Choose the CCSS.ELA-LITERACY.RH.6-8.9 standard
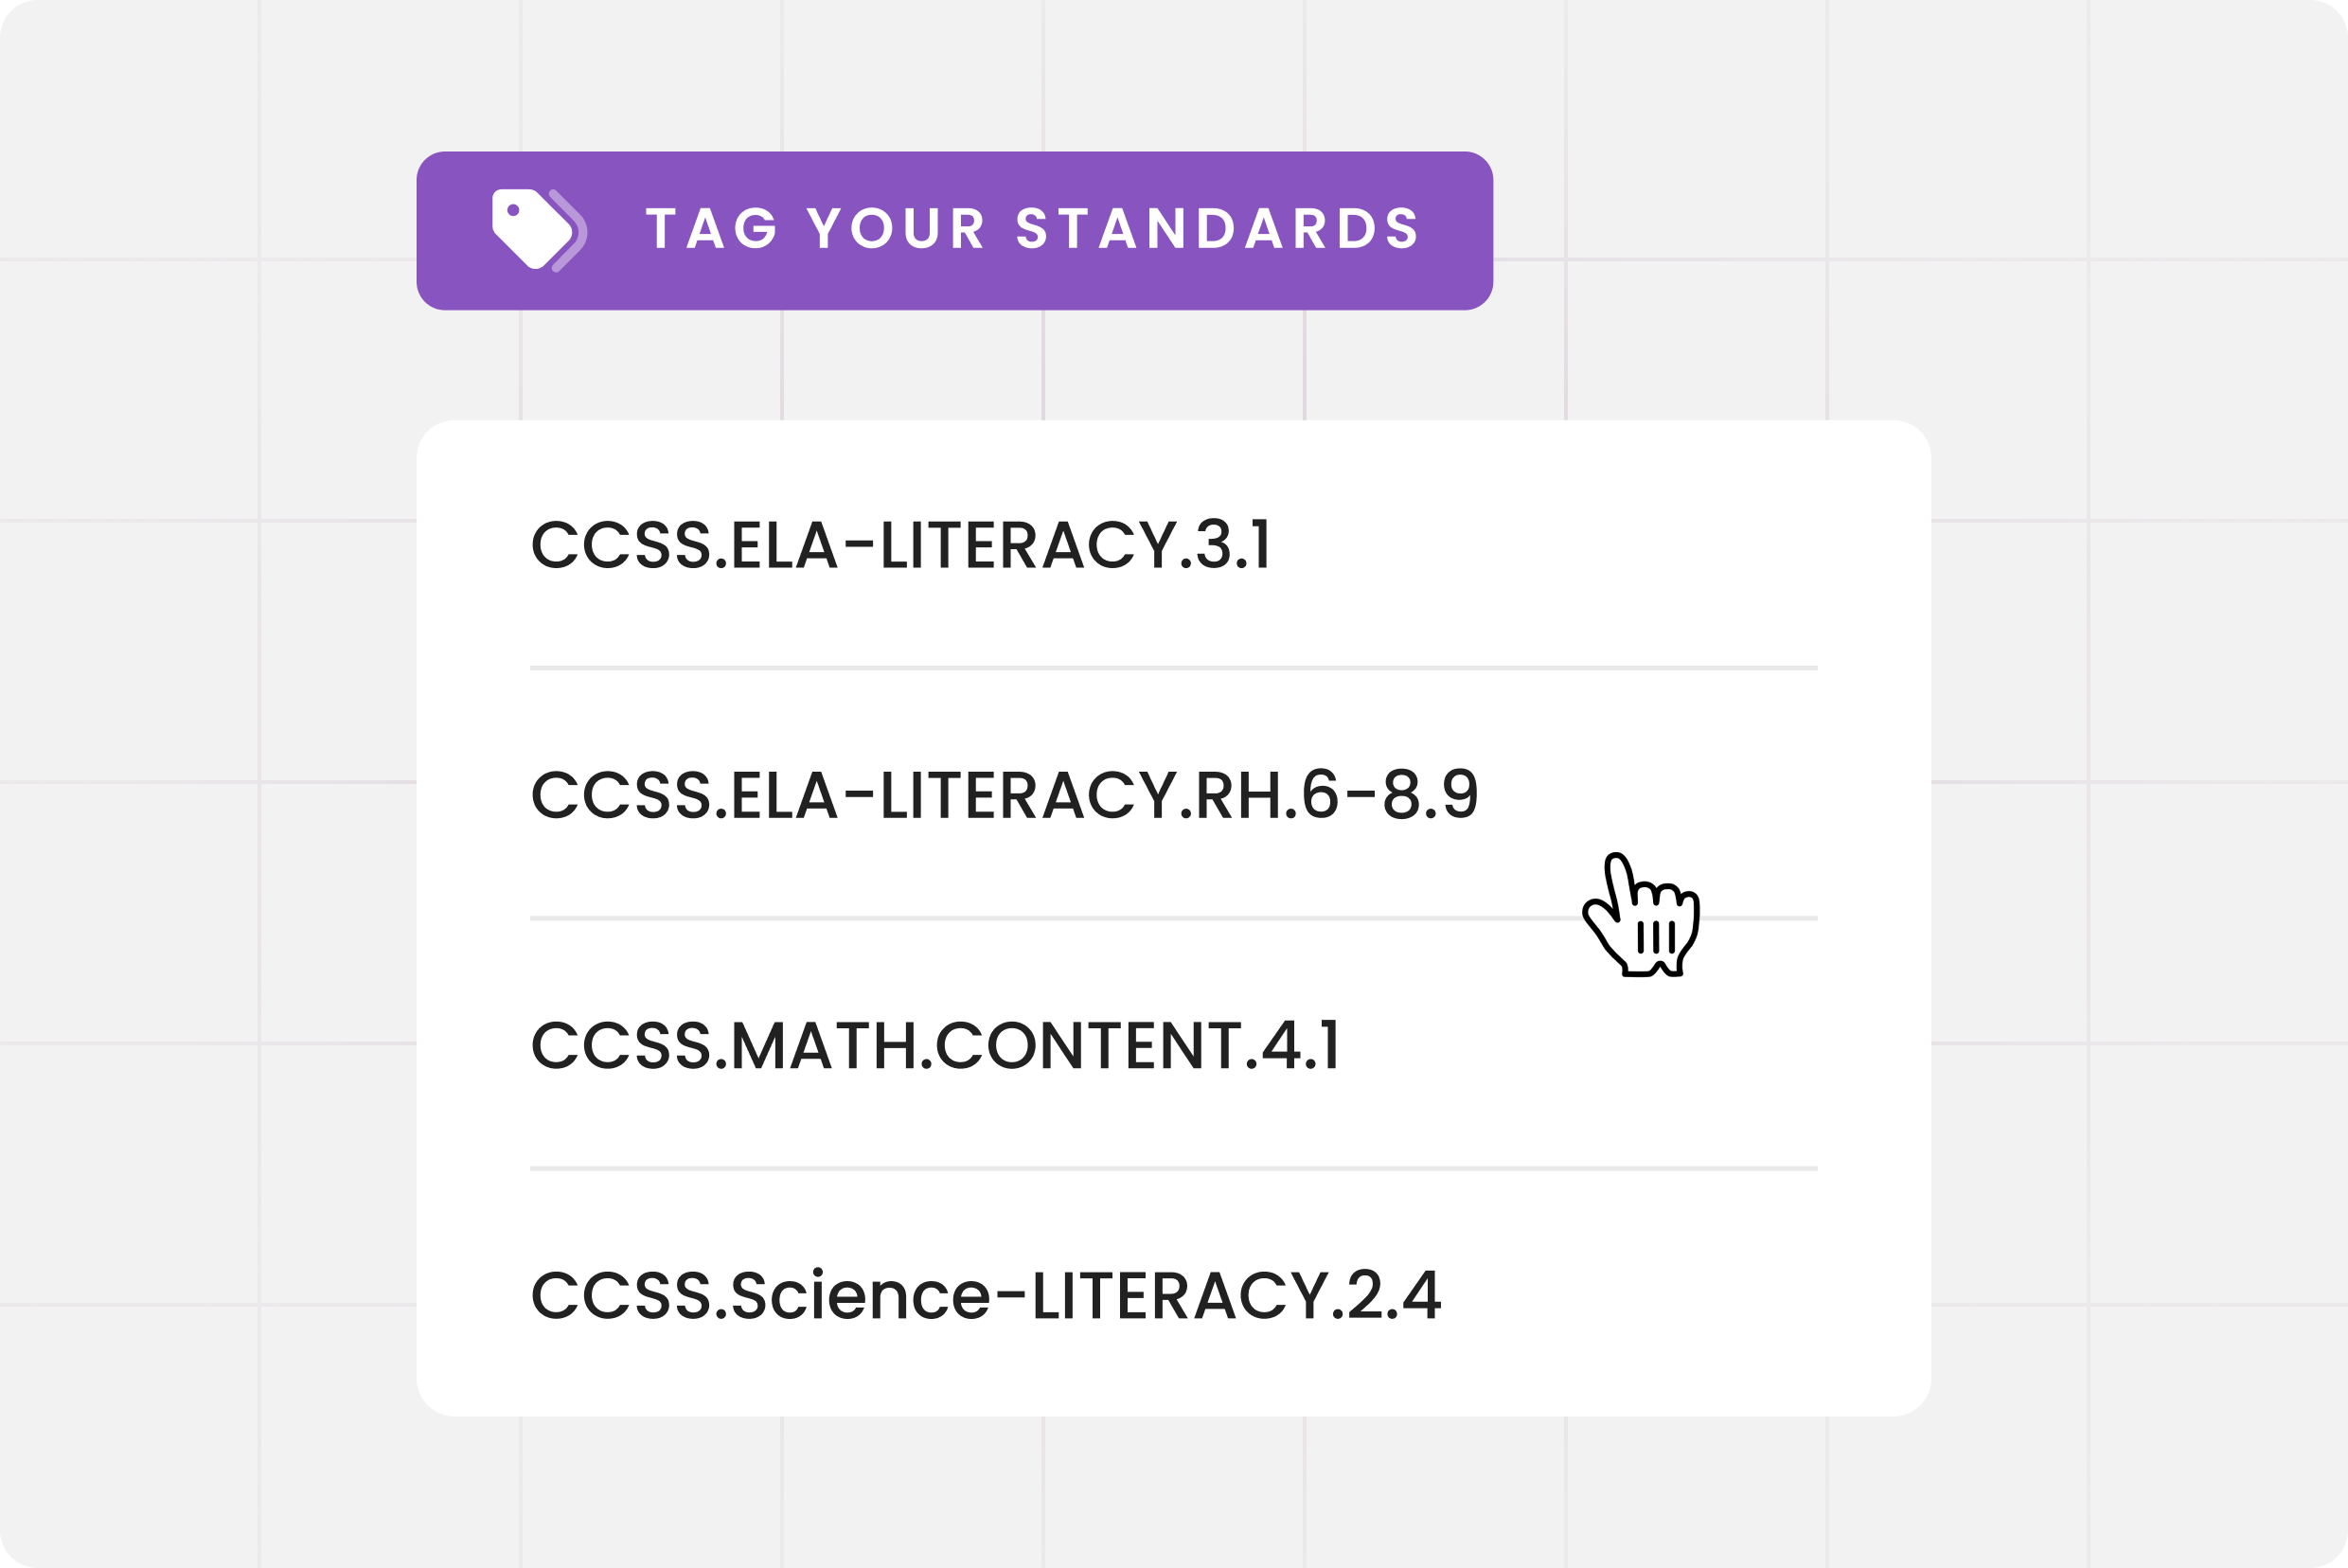This screenshot has width=2348, height=1568. point(1004,796)
